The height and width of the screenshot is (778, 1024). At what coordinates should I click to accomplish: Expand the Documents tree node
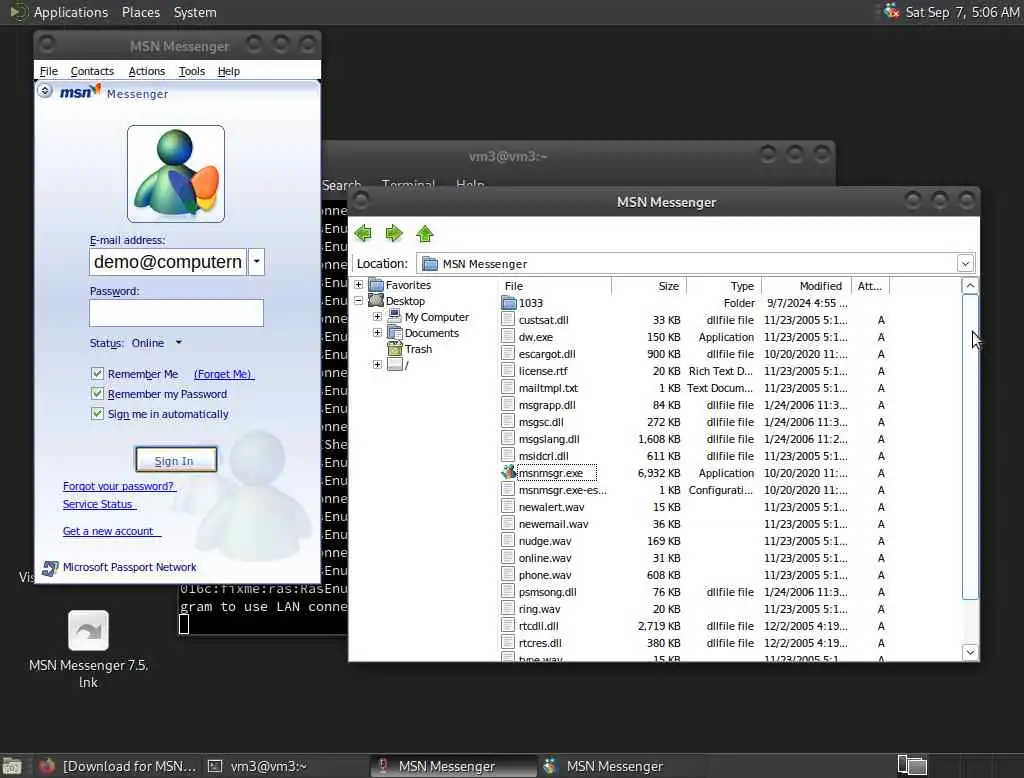click(x=377, y=332)
